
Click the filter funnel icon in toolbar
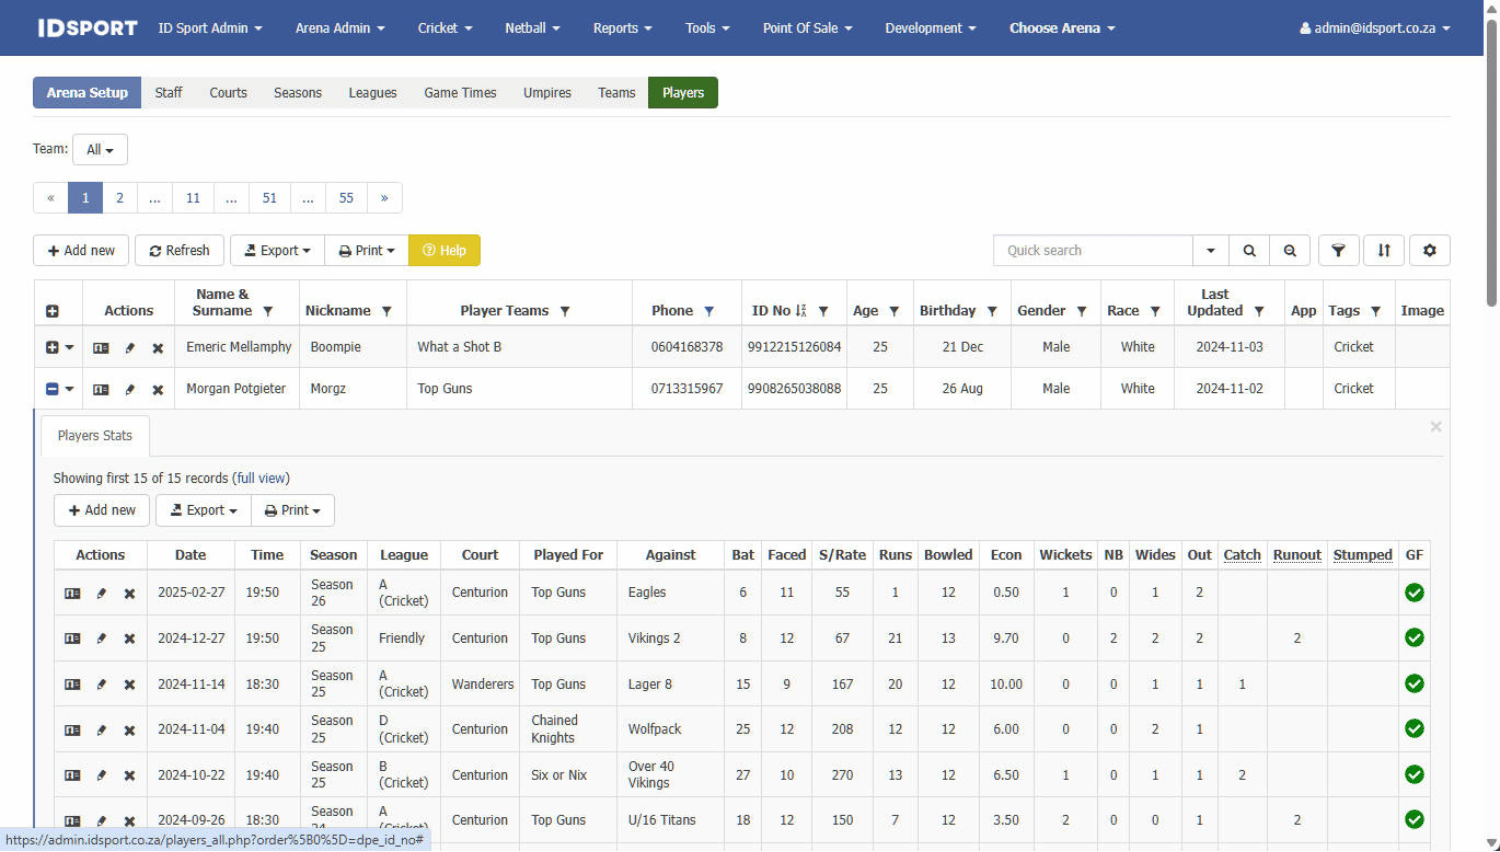(1338, 251)
